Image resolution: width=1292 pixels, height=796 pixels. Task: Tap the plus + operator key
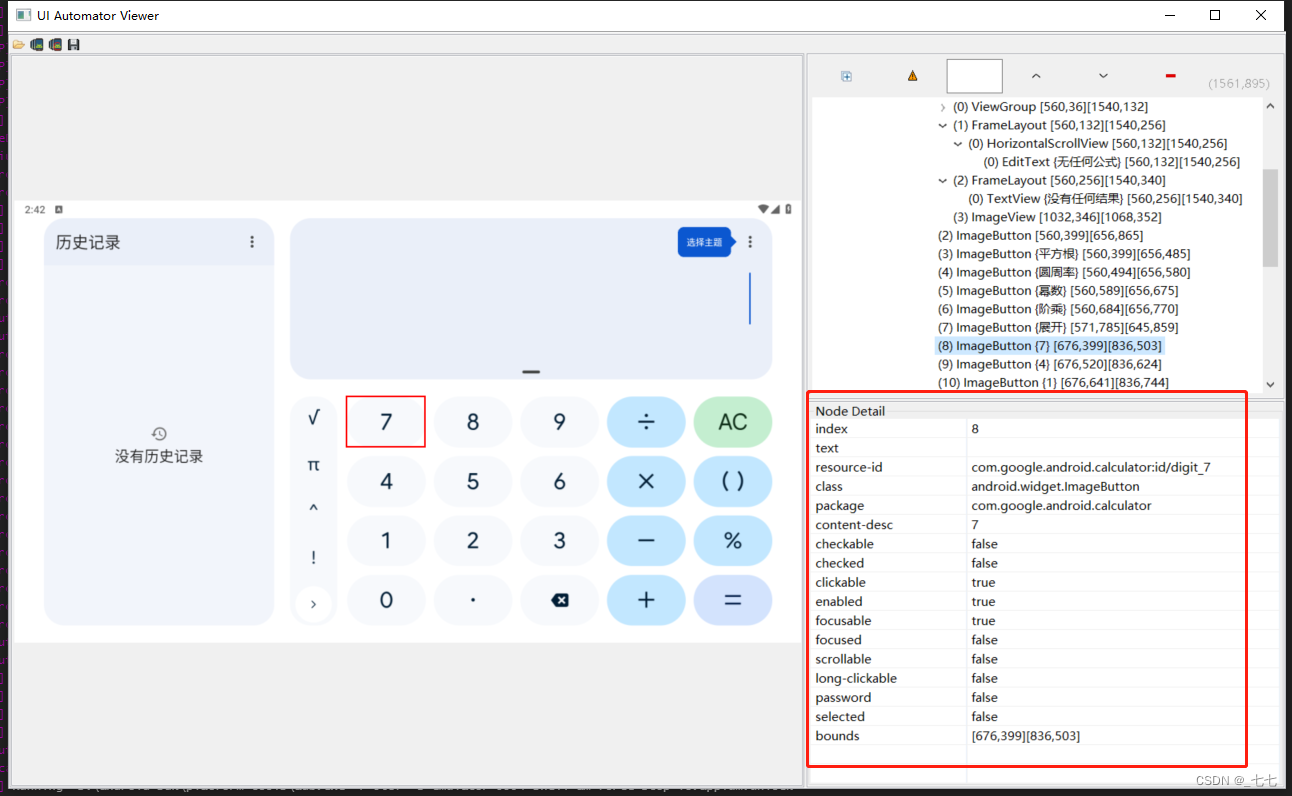tap(646, 600)
